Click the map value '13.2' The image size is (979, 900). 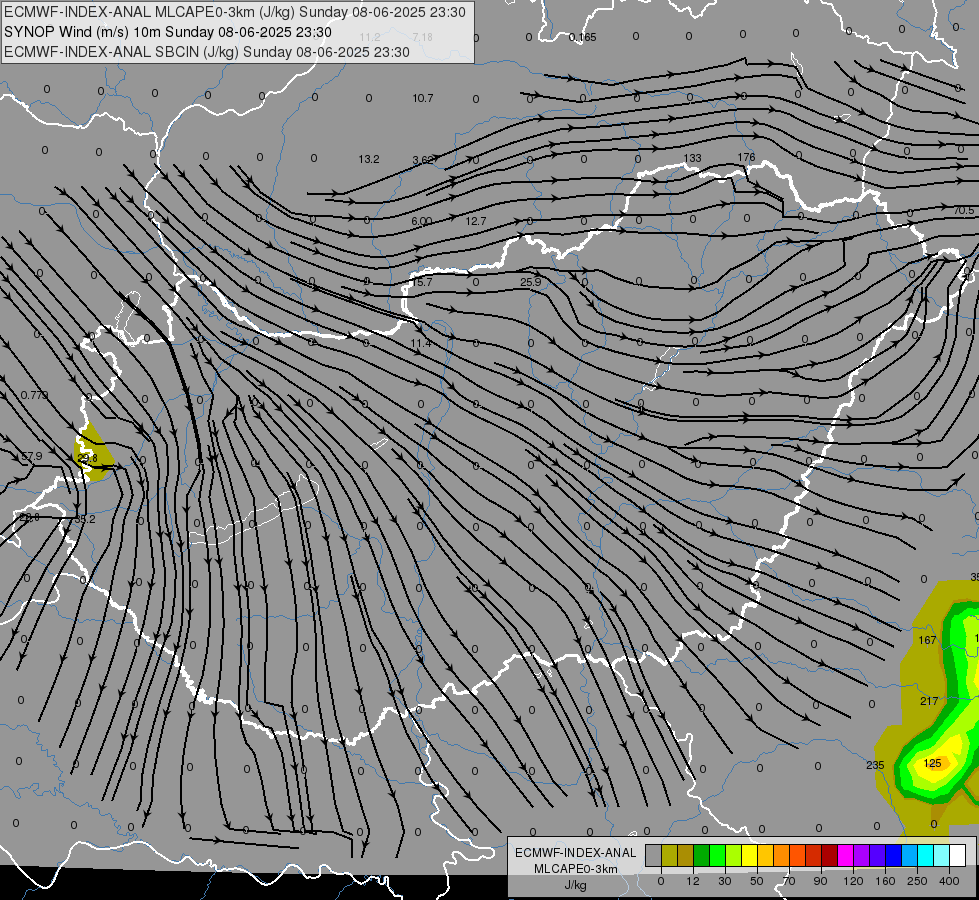369,159
